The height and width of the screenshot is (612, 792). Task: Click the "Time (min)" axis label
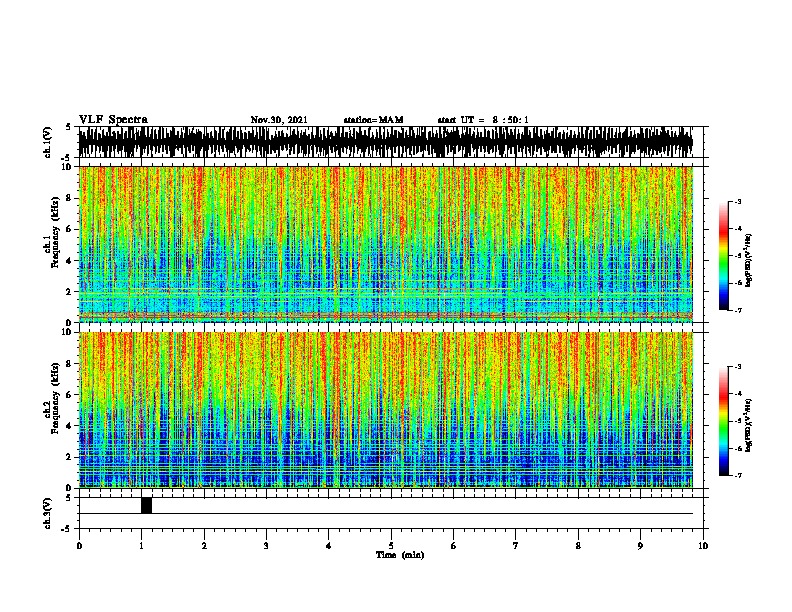[400, 555]
